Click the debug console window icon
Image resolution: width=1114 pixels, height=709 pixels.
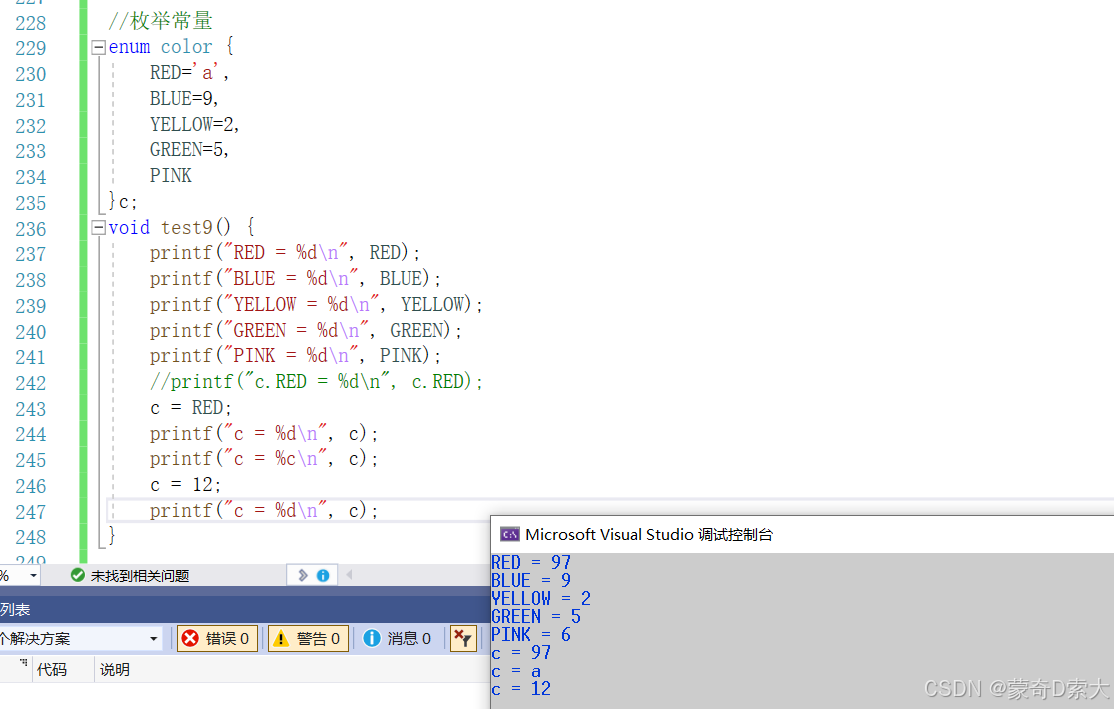point(509,534)
